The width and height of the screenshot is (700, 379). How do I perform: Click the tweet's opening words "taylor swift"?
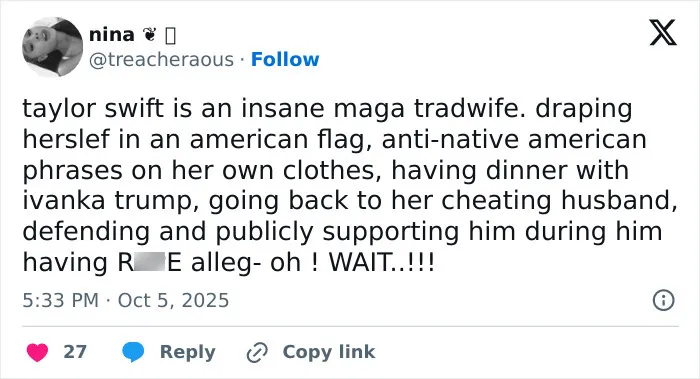(93, 108)
